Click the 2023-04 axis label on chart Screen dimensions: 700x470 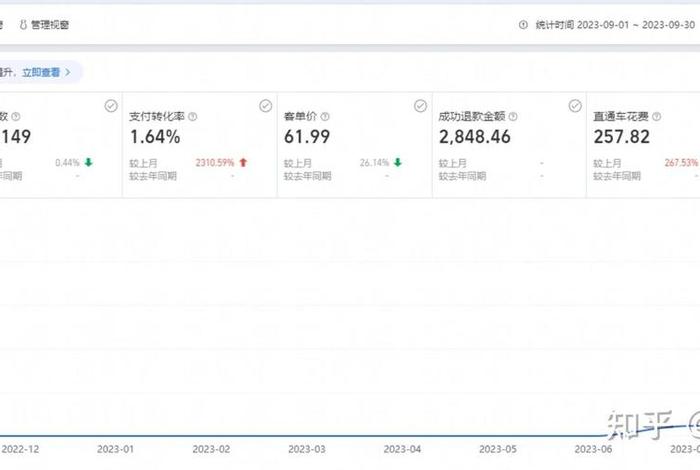coord(402,449)
